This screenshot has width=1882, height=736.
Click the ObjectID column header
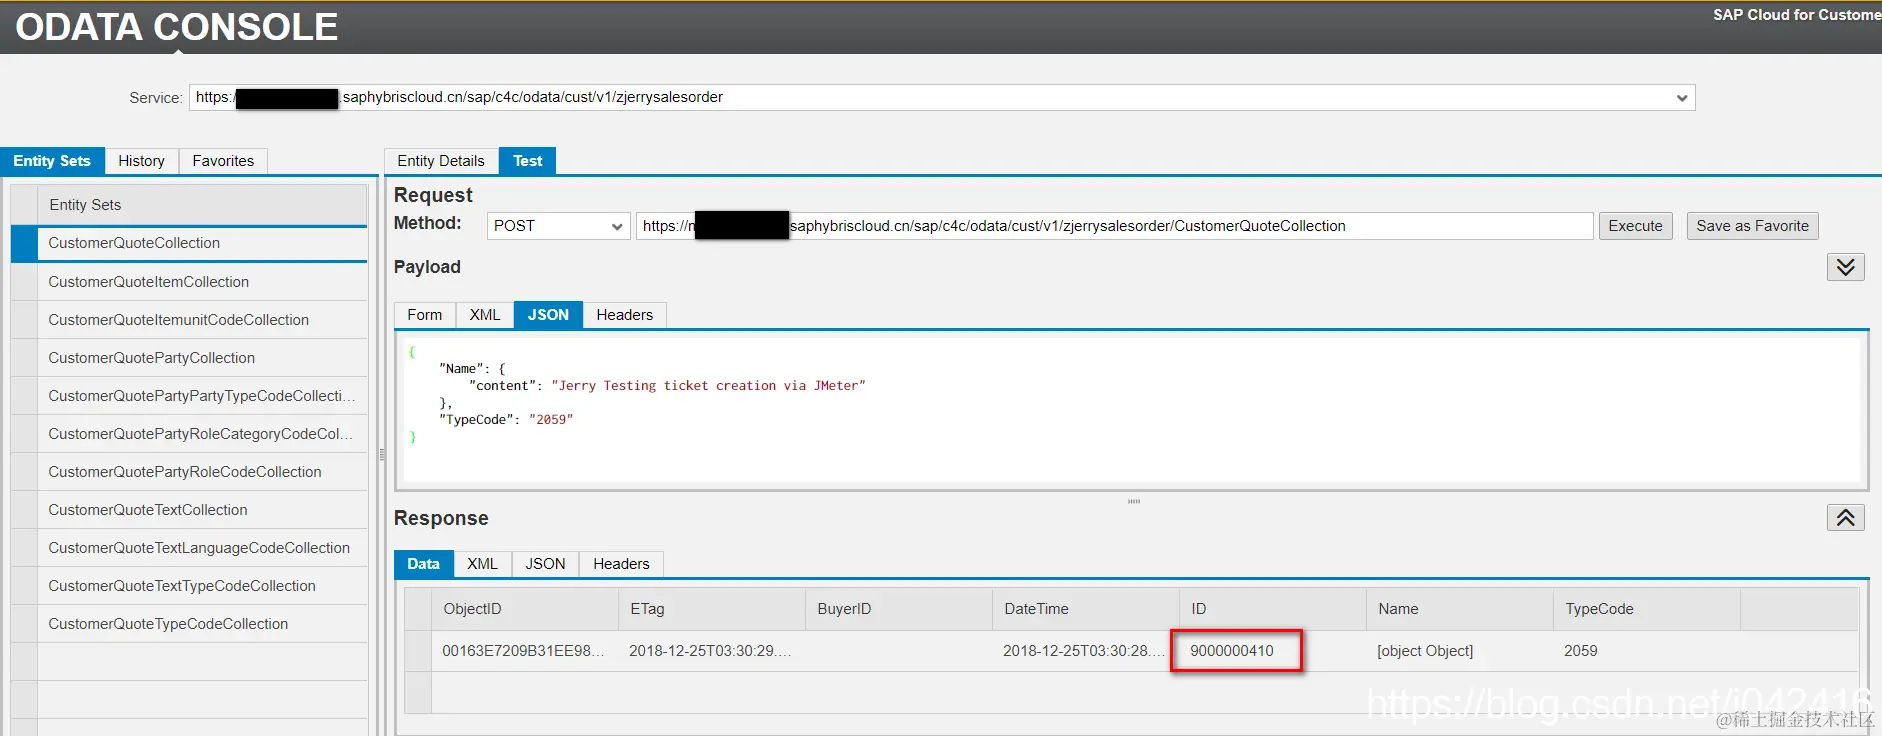point(524,609)
